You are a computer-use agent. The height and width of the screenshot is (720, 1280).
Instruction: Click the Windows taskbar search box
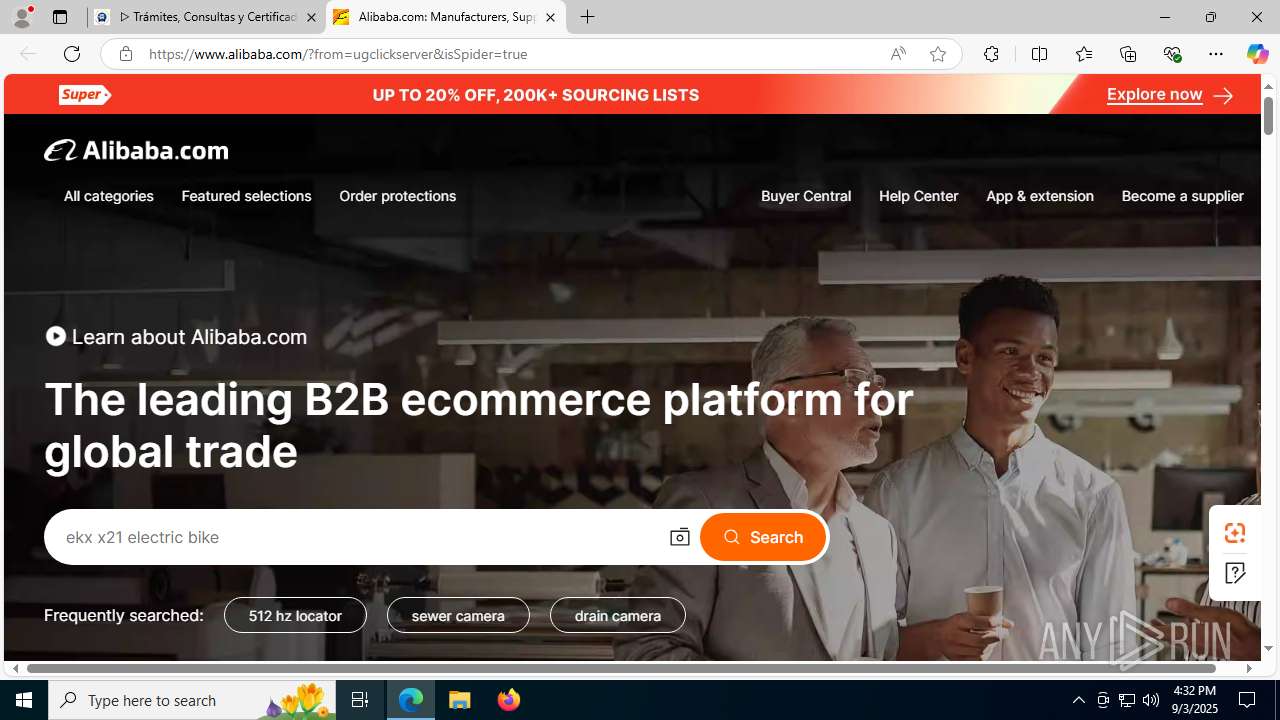point(192,700)
